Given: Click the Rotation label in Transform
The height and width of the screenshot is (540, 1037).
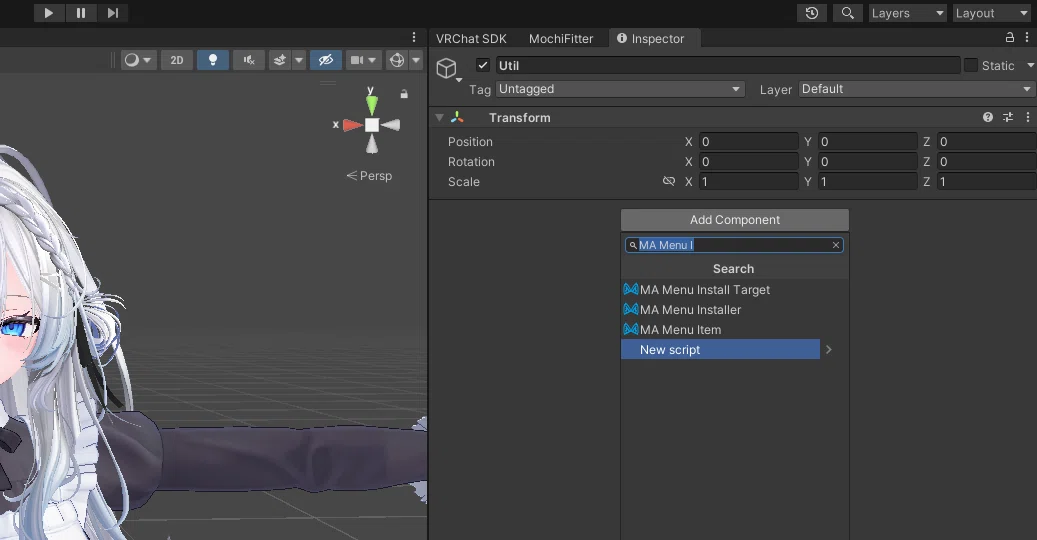Looking at the screenshot, I should 471,161.
